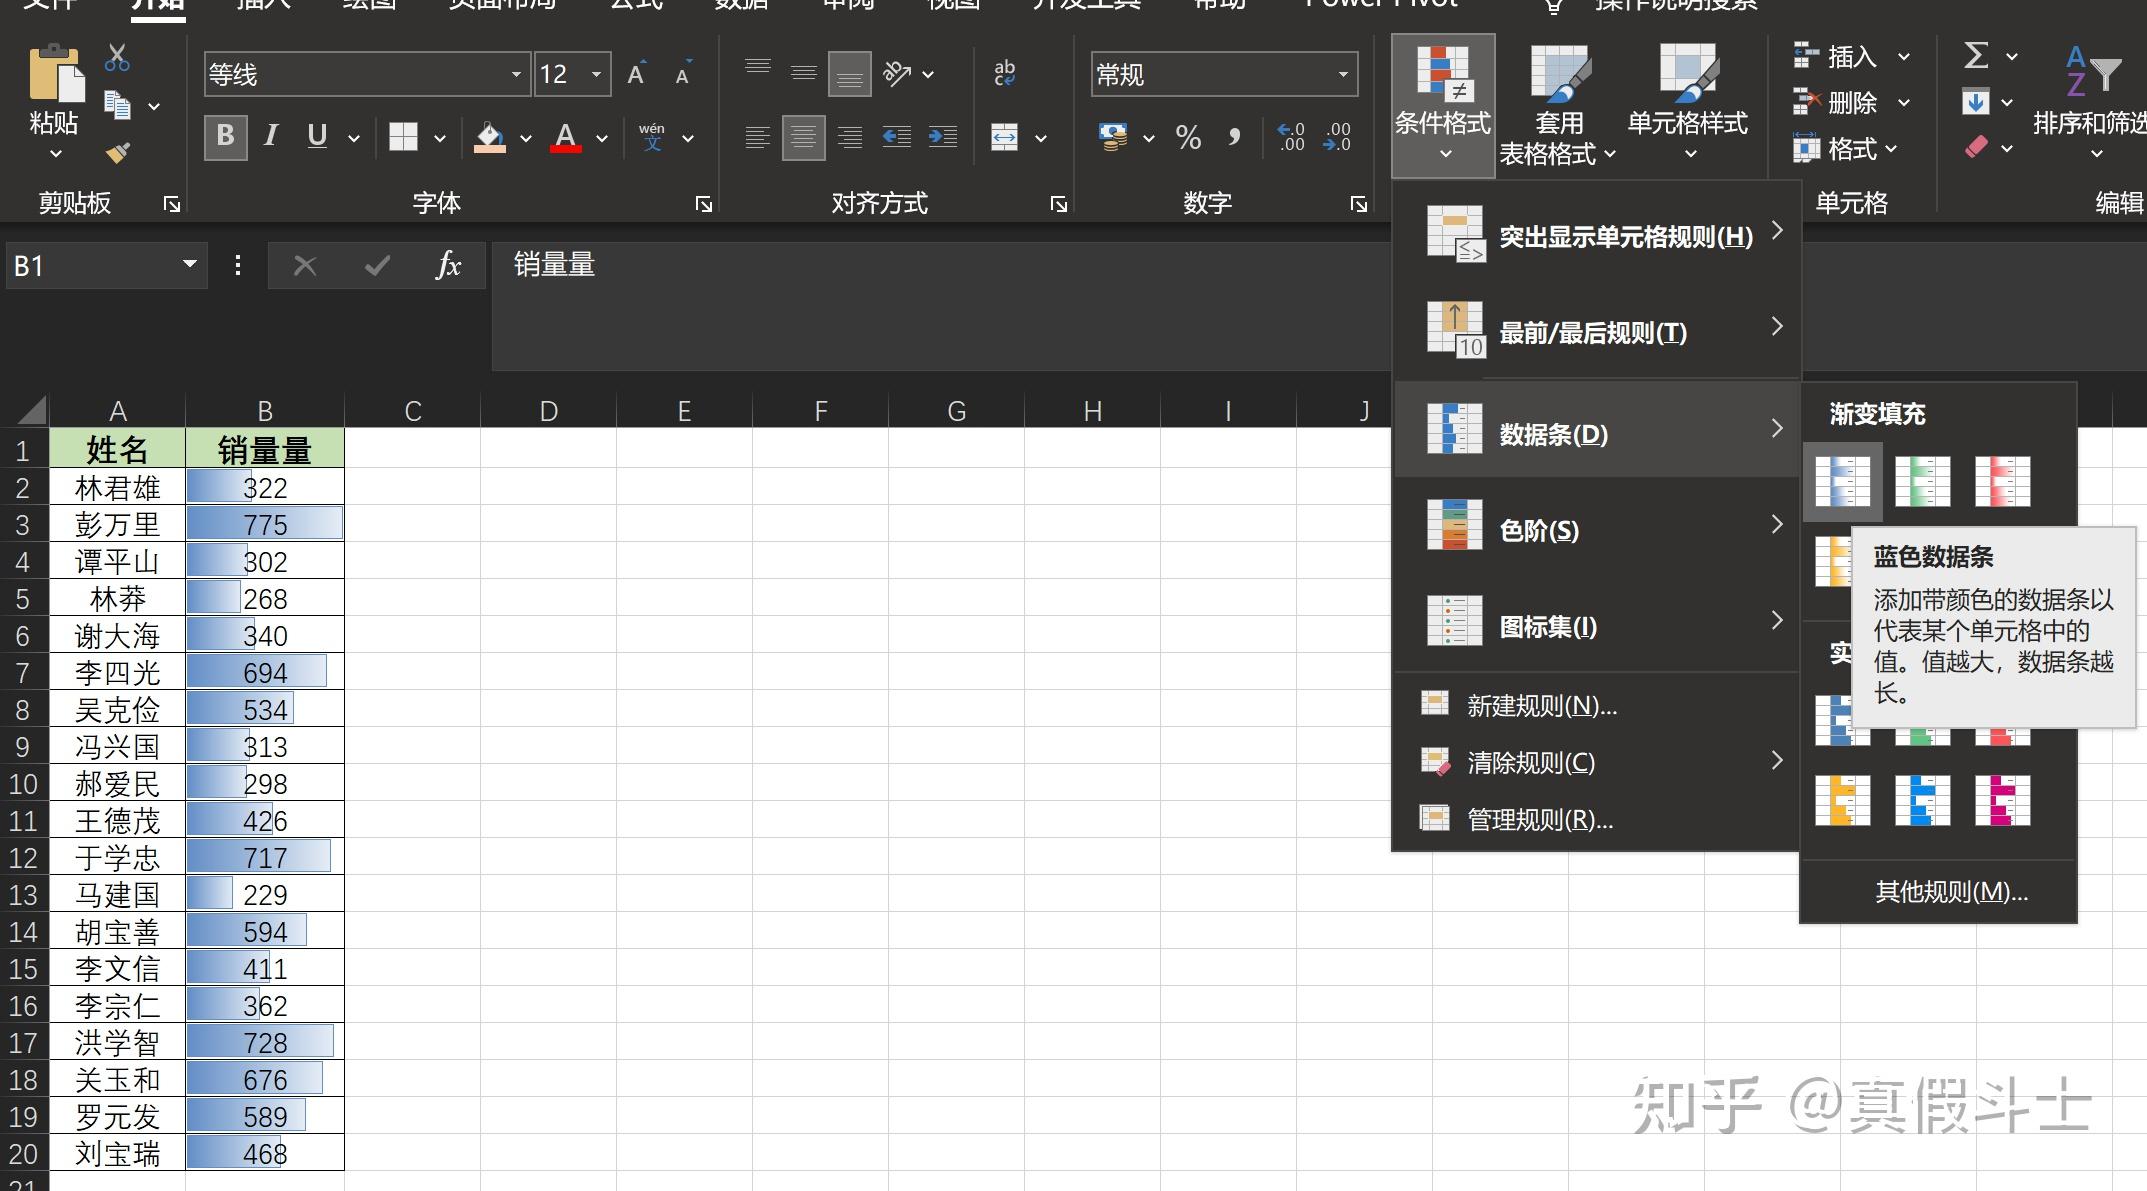Toggle Italic formatting
This screenshot has width=2147, height=1191.
click(271, 136)
